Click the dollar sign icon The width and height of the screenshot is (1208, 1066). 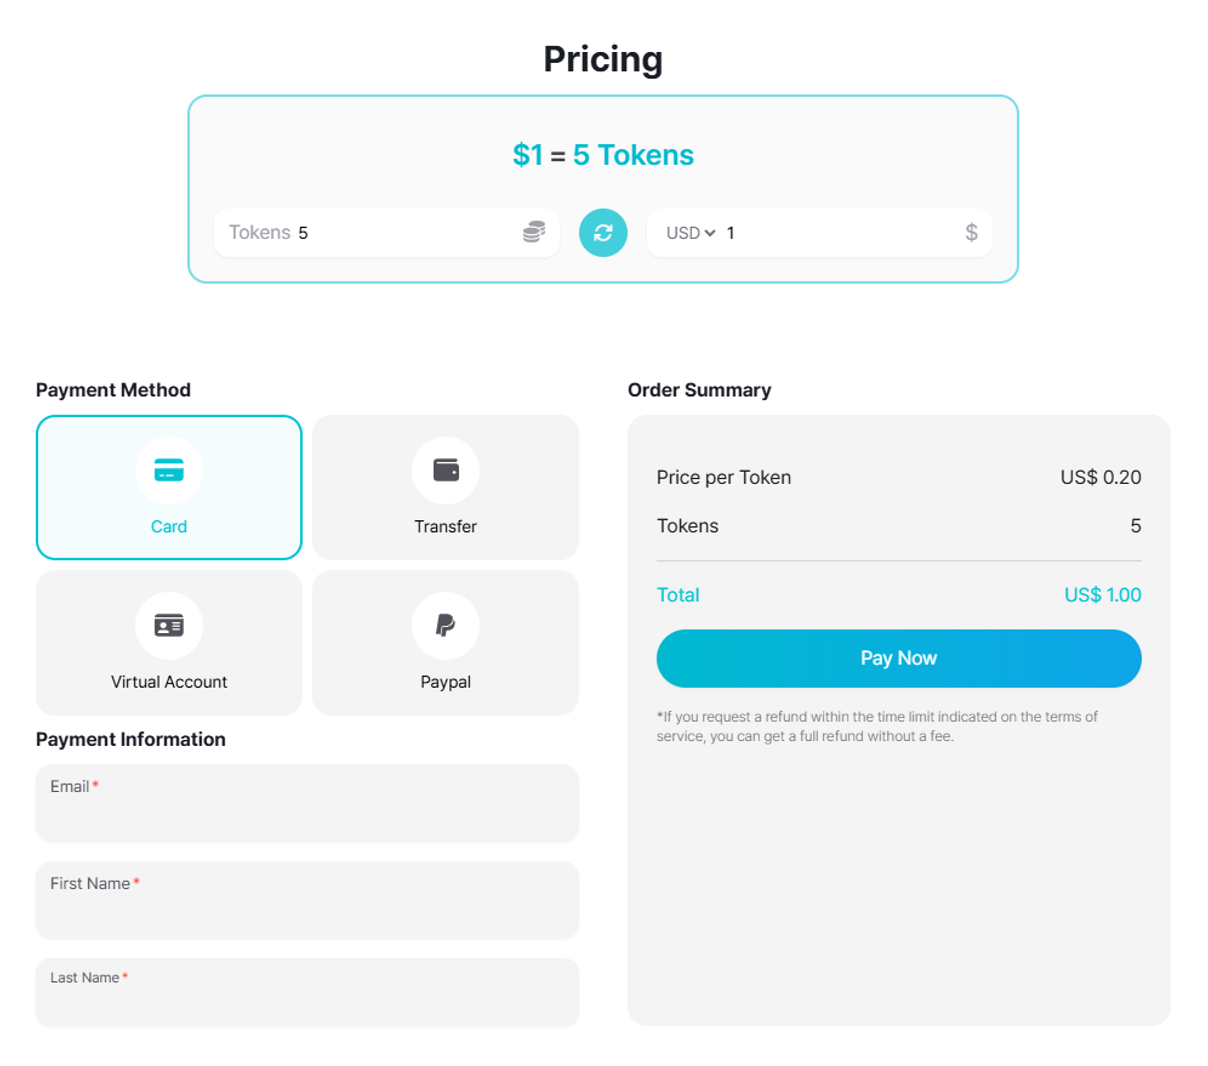tap(971, 233)
